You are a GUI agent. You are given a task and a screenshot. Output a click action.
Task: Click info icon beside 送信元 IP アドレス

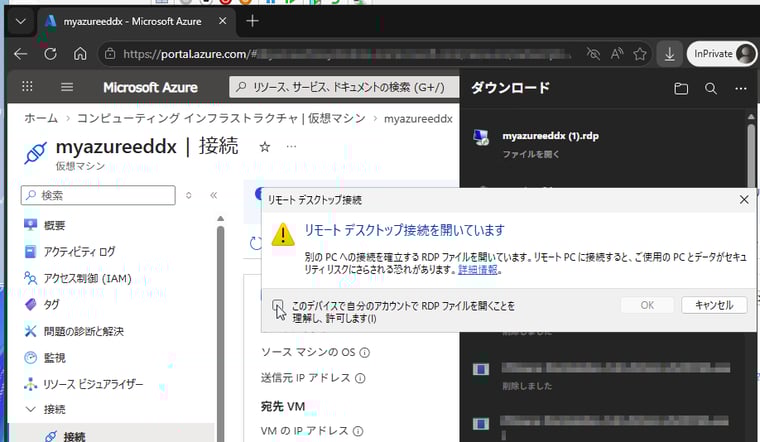click(360, 378)
